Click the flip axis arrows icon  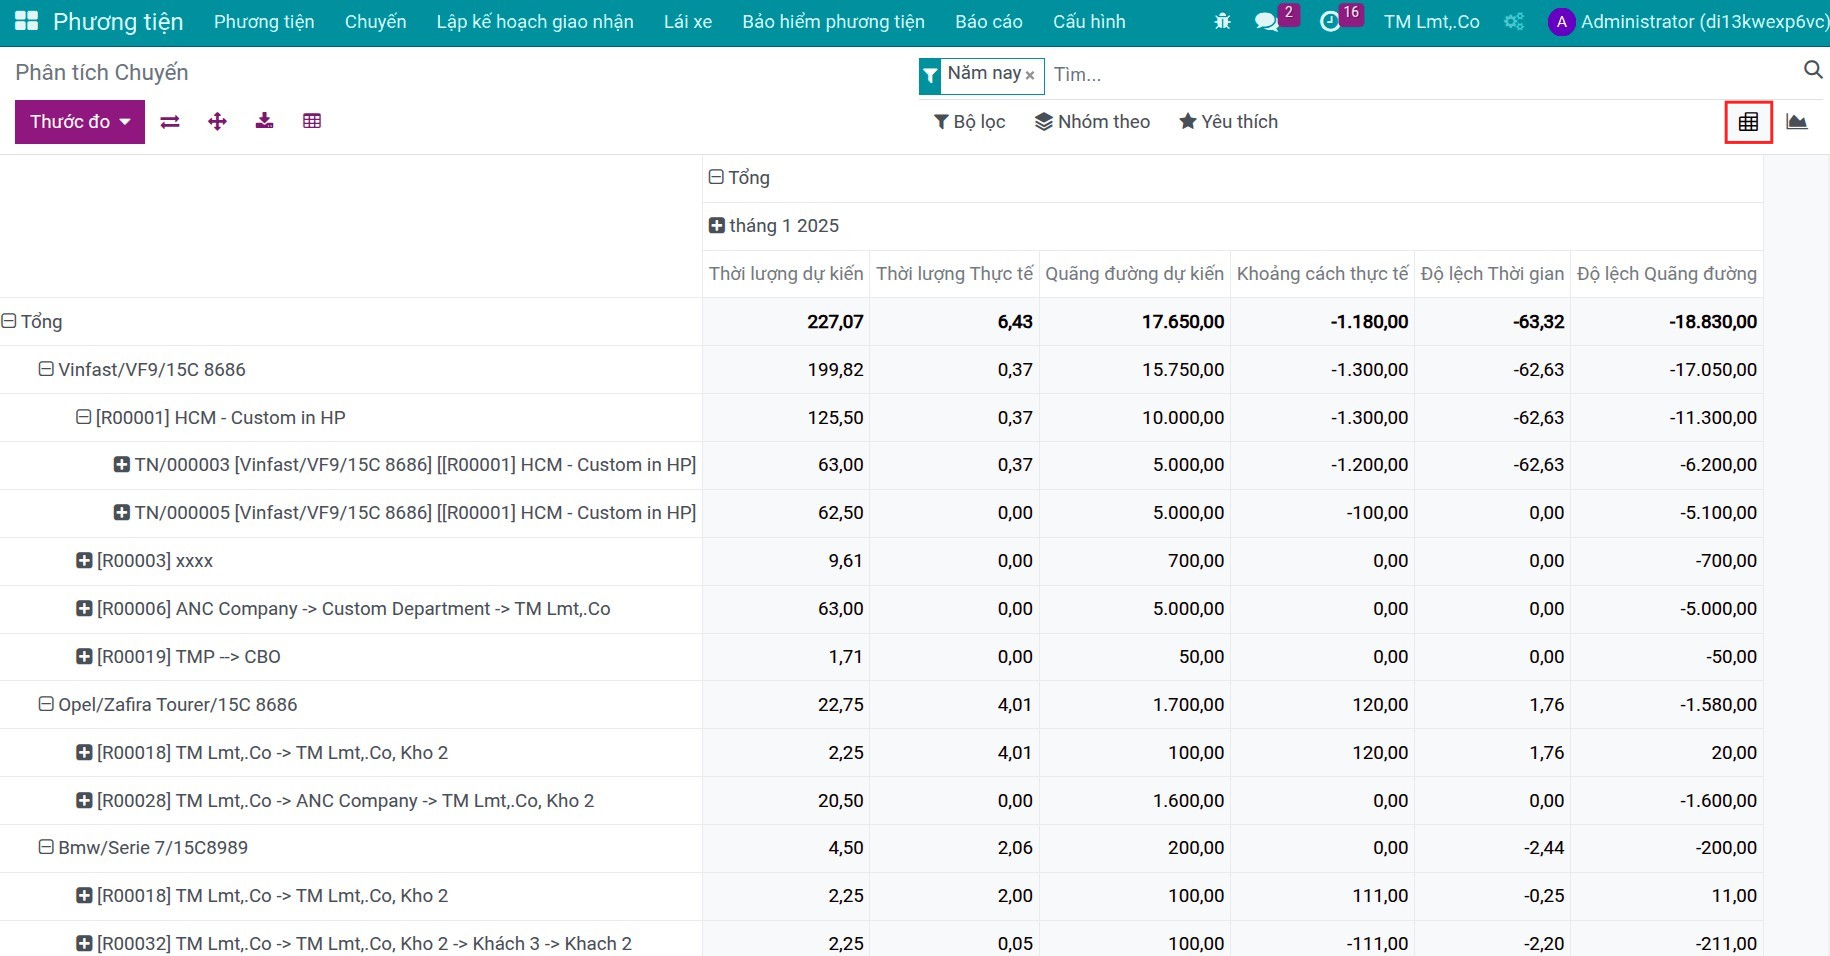click(x=170, y=122)
